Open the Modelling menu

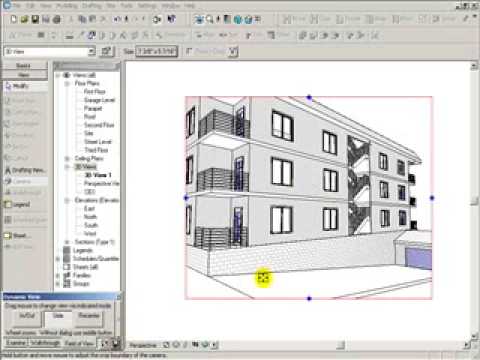67,5
